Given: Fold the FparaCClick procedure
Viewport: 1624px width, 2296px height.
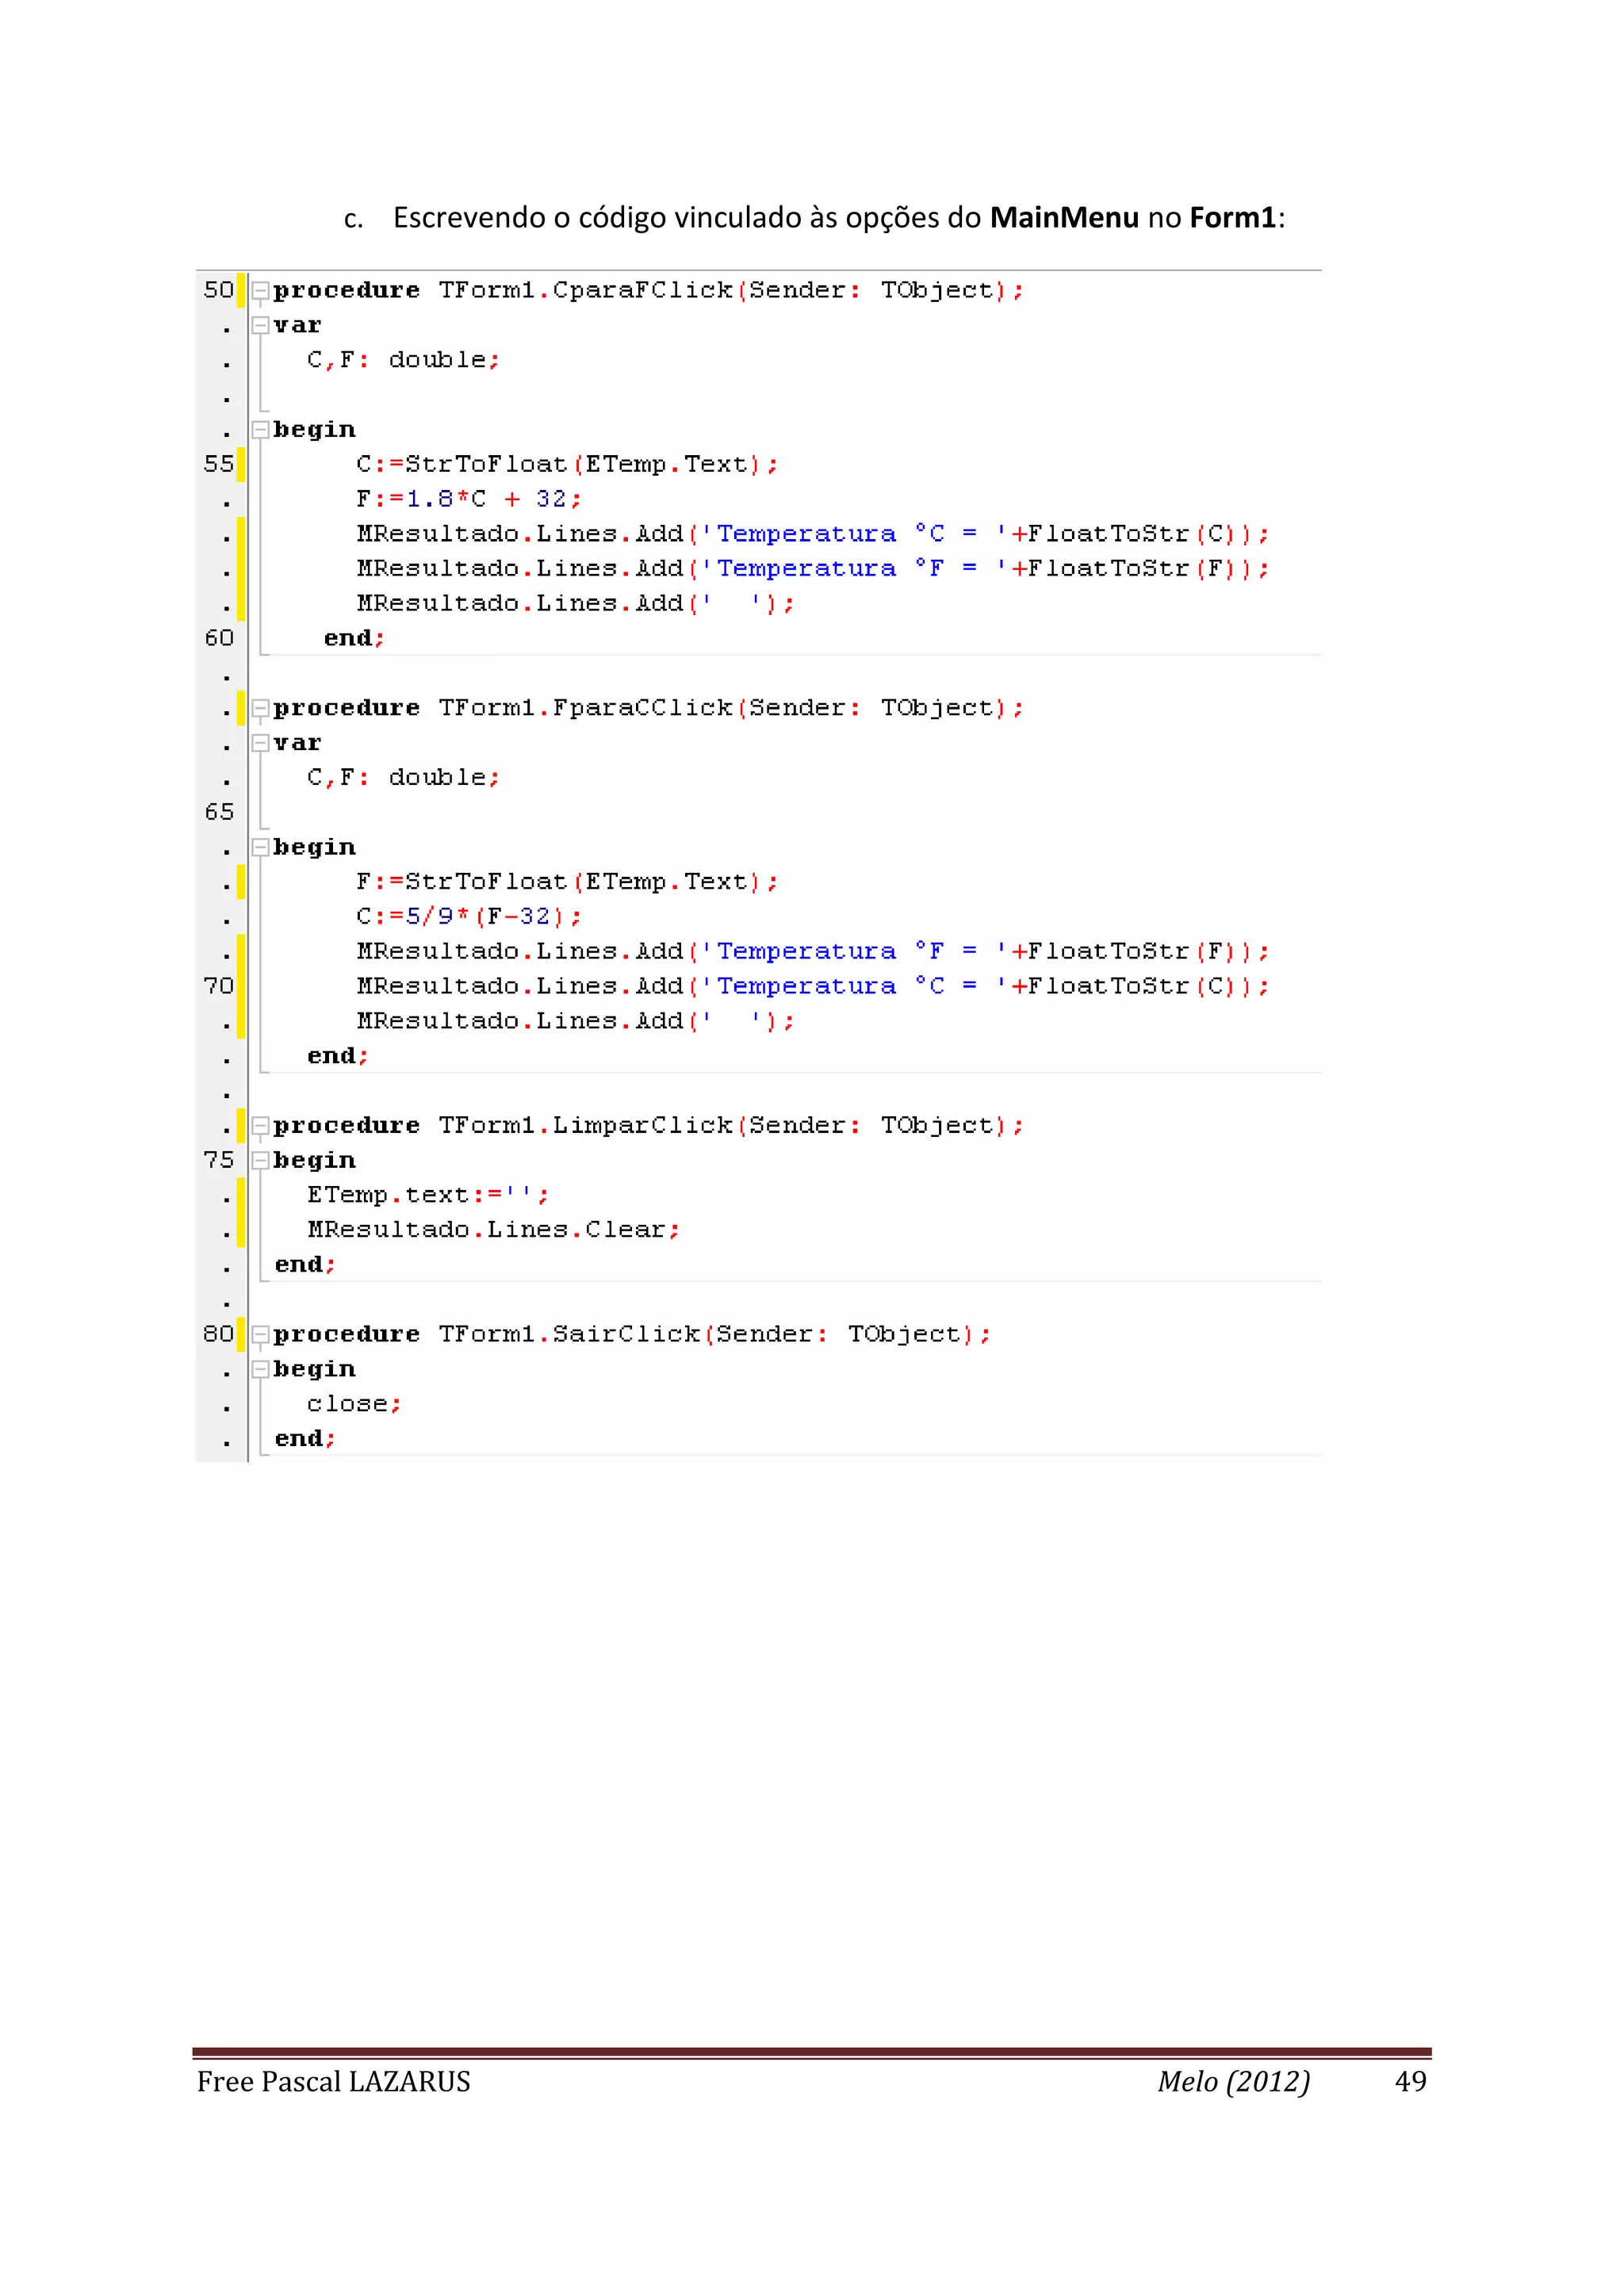Looking at the screenshot, I should coord(260,709).
